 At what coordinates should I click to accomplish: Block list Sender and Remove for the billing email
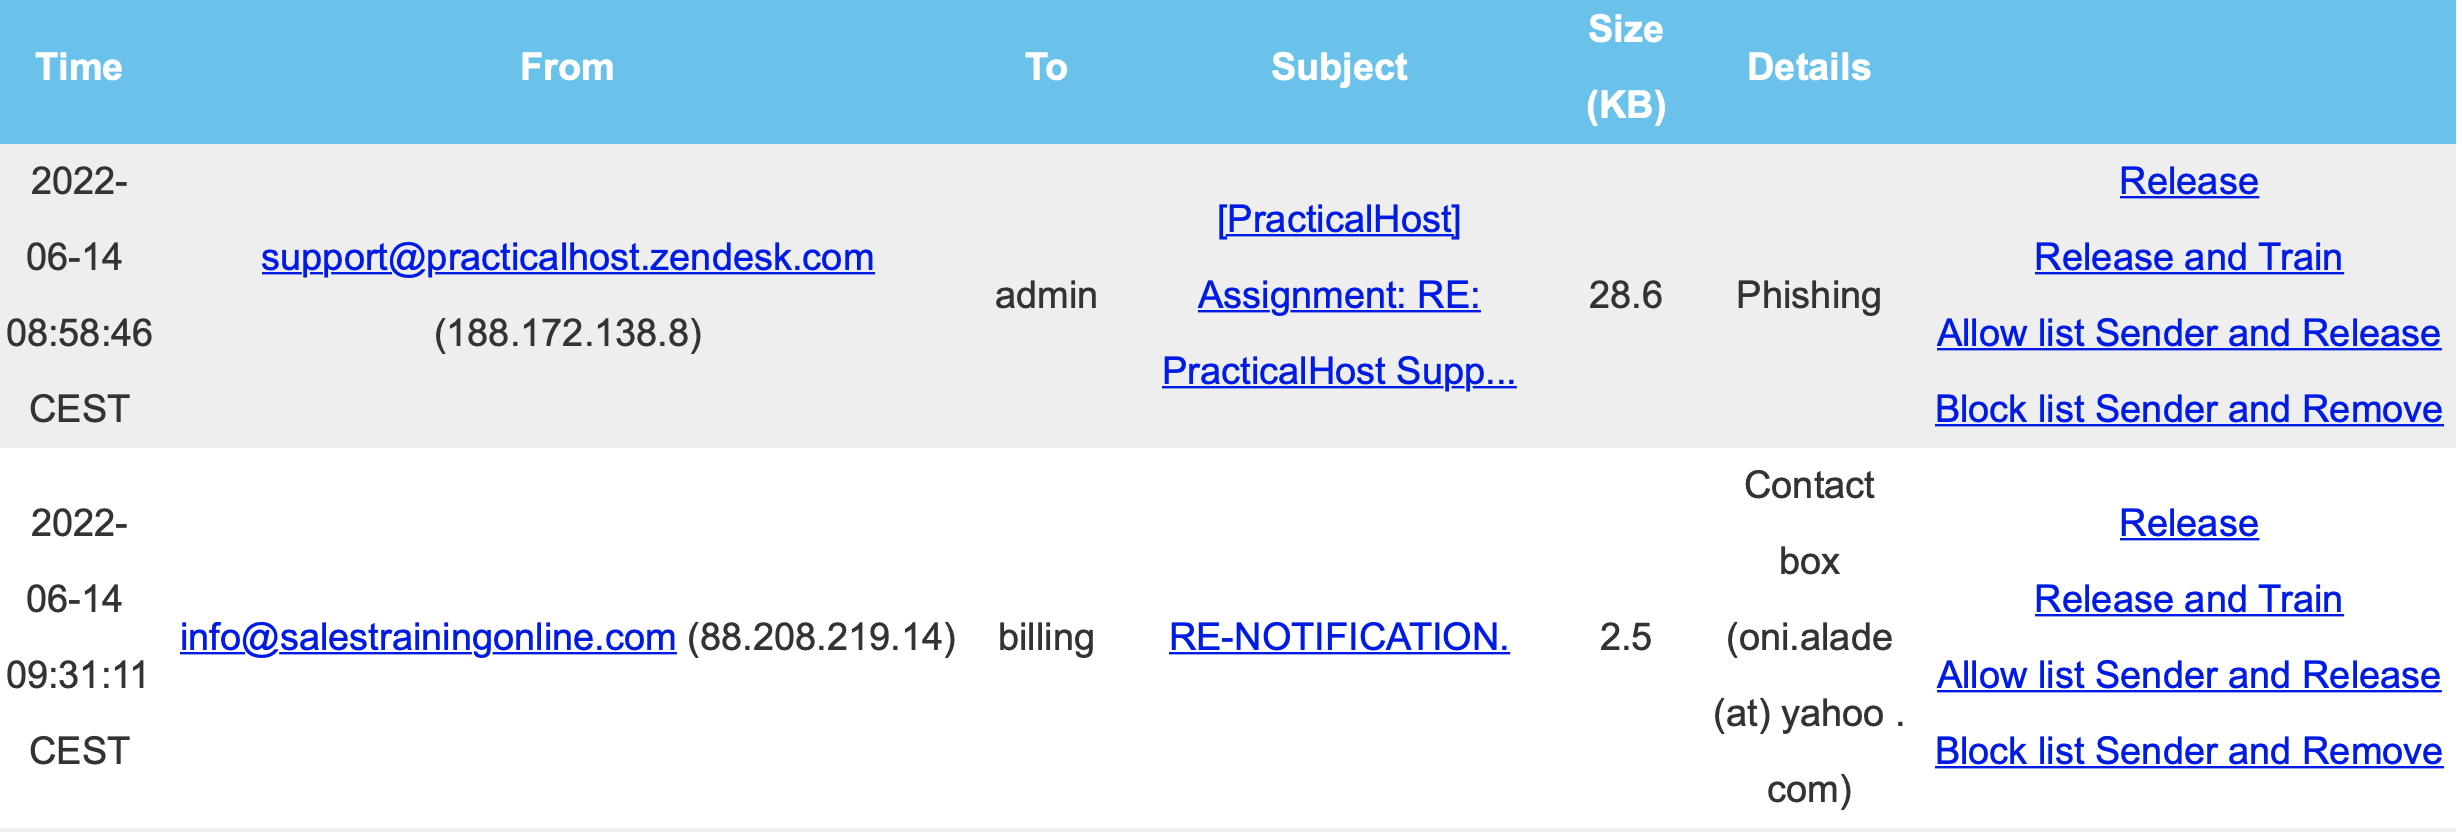coord(2189,752)
